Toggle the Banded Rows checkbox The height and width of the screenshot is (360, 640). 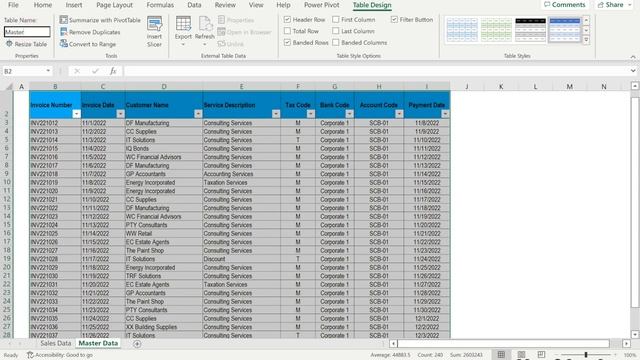[287, 42]
